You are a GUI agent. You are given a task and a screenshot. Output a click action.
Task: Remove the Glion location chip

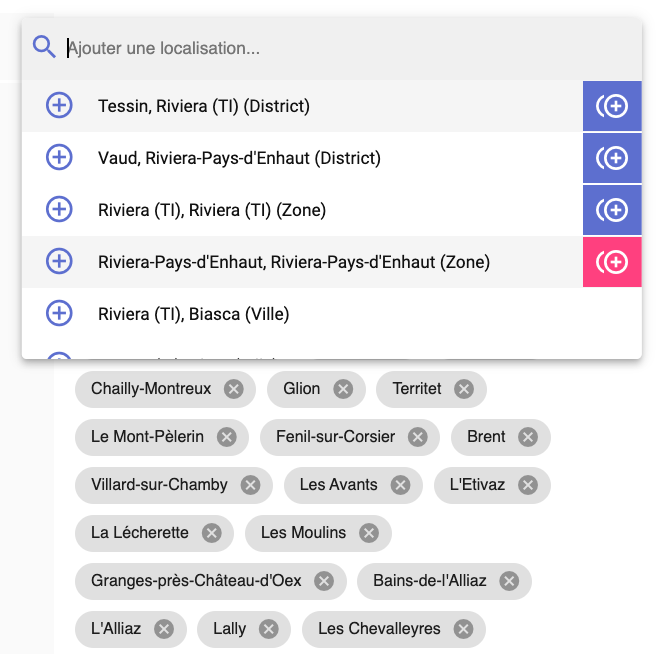[x=343, y=389]
